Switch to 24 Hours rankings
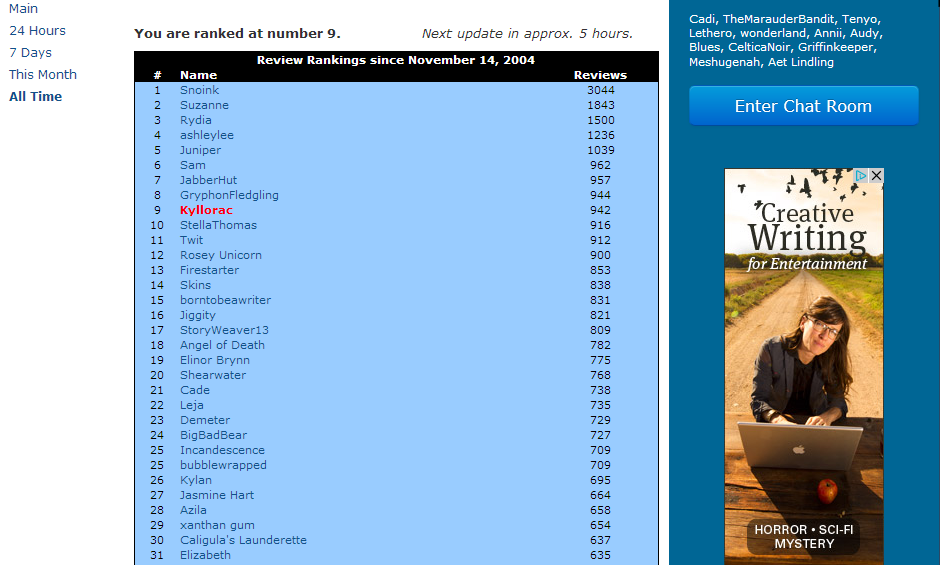Image resolution: width=940 pixels, height=565 pixels. [x=37, y=31]
